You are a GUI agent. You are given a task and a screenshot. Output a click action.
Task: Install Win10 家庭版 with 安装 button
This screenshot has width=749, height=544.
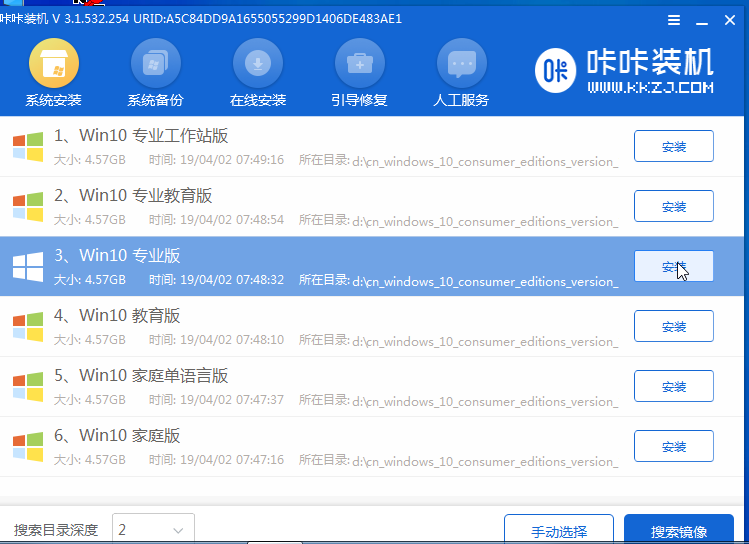point(674,446)
